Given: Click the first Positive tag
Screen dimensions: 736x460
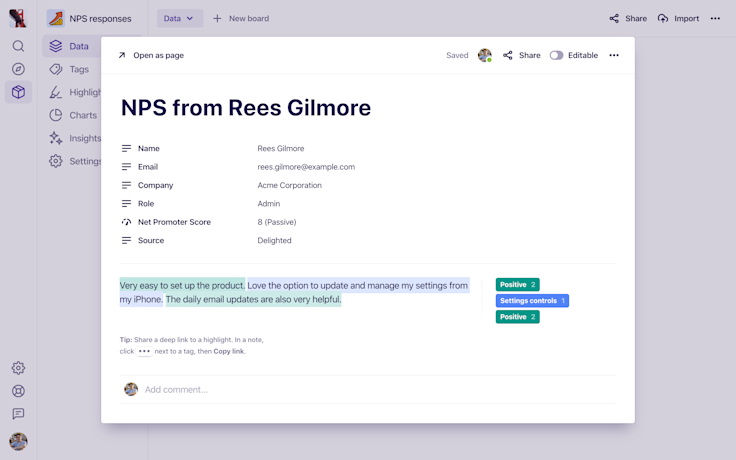Looking at the screenshot, I should (517, 284).
